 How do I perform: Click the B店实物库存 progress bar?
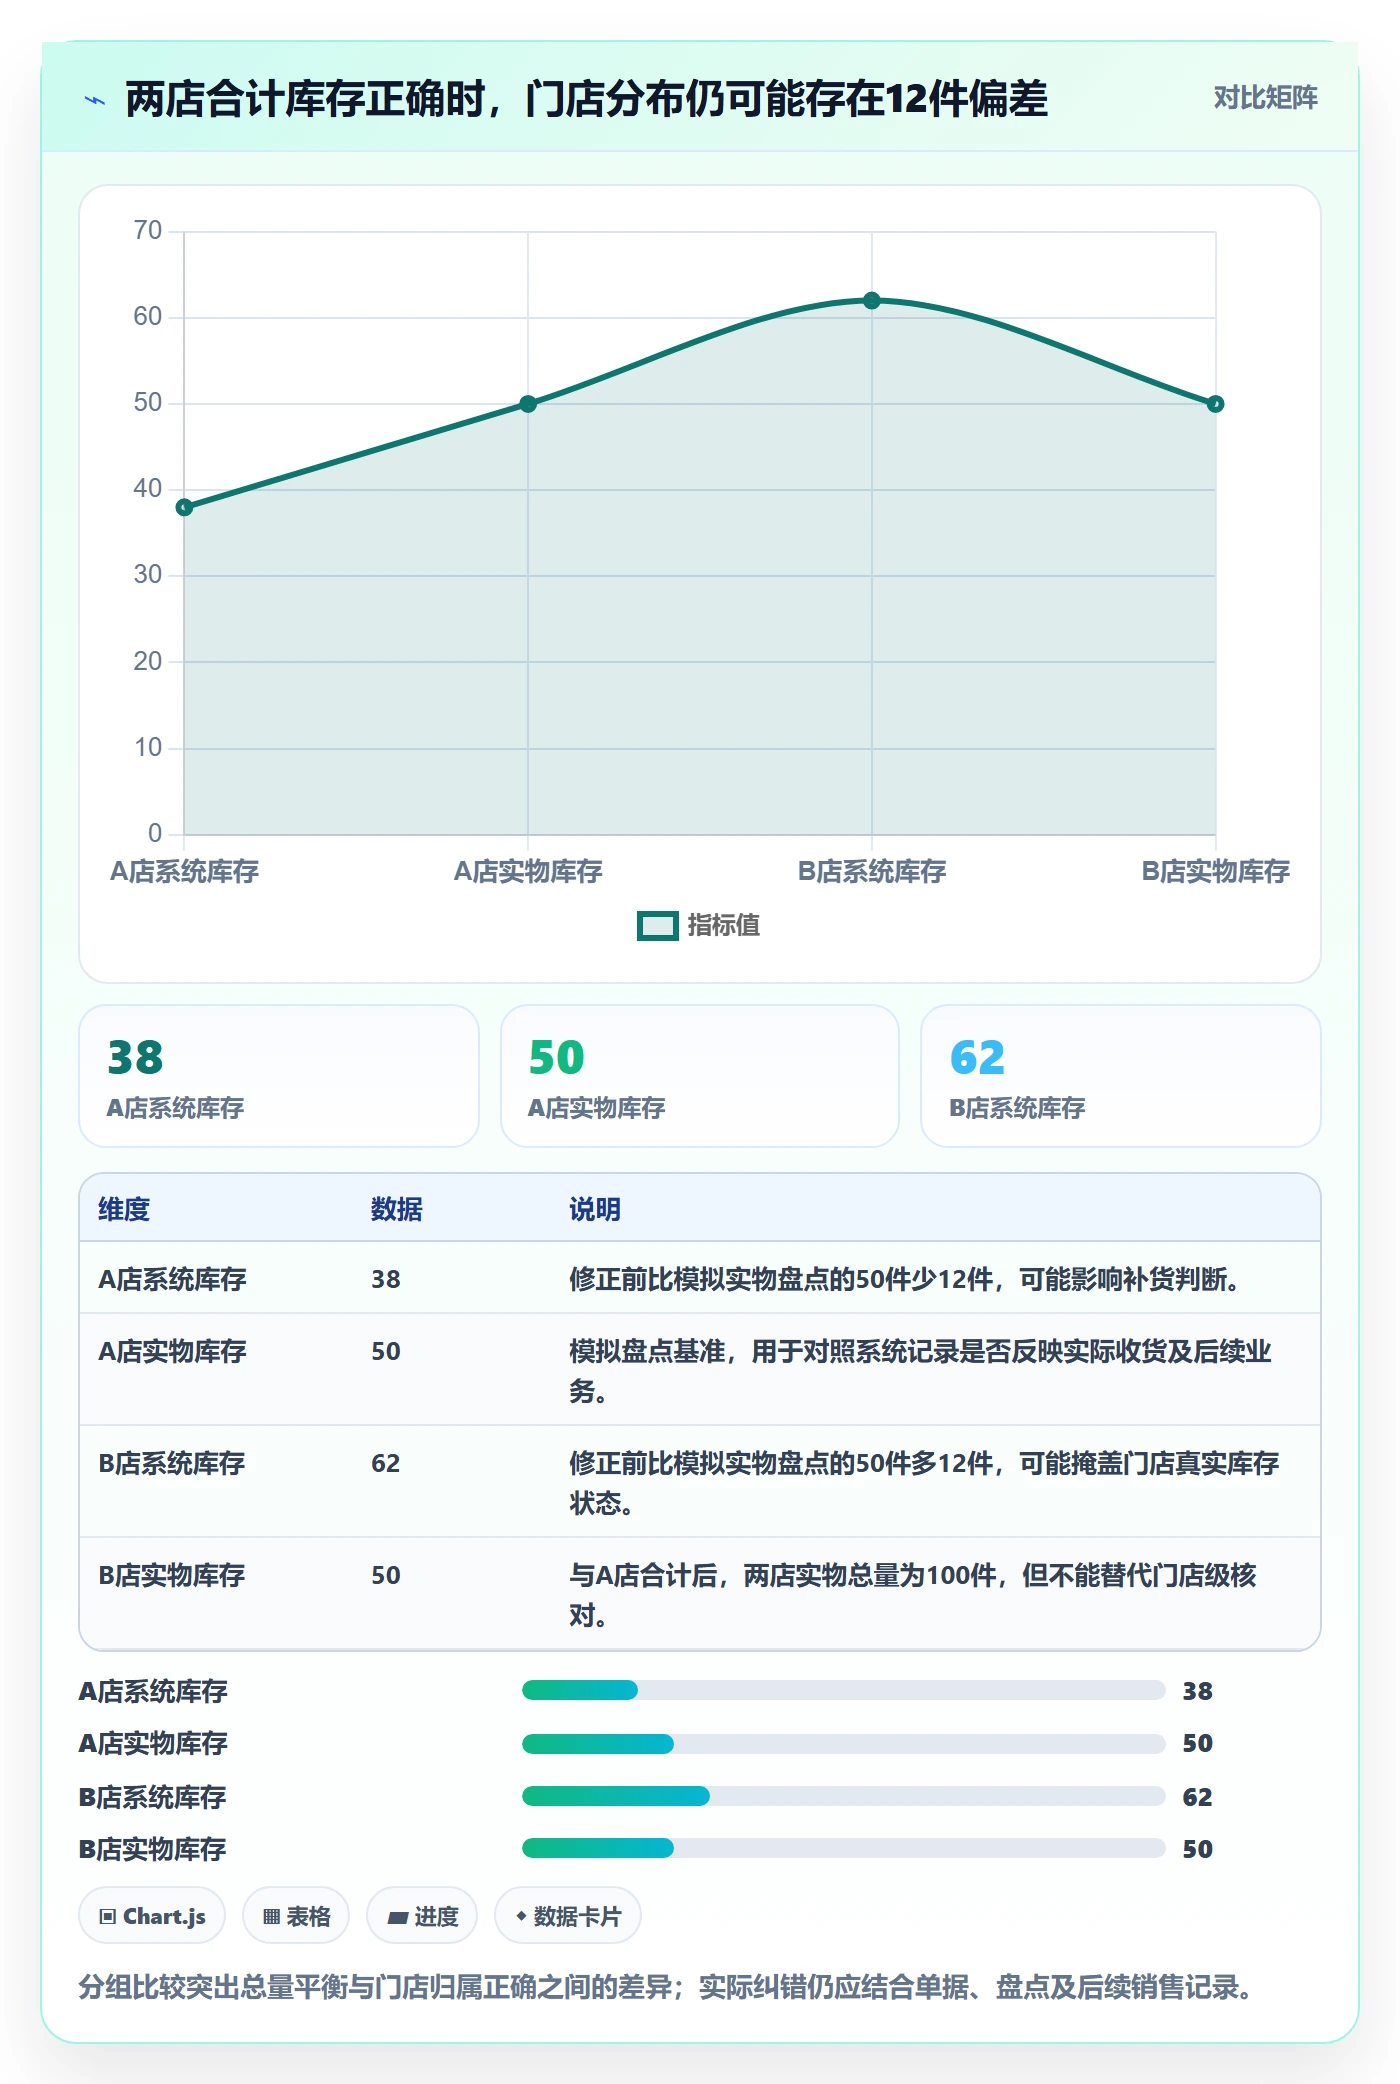click(844, 1849)
